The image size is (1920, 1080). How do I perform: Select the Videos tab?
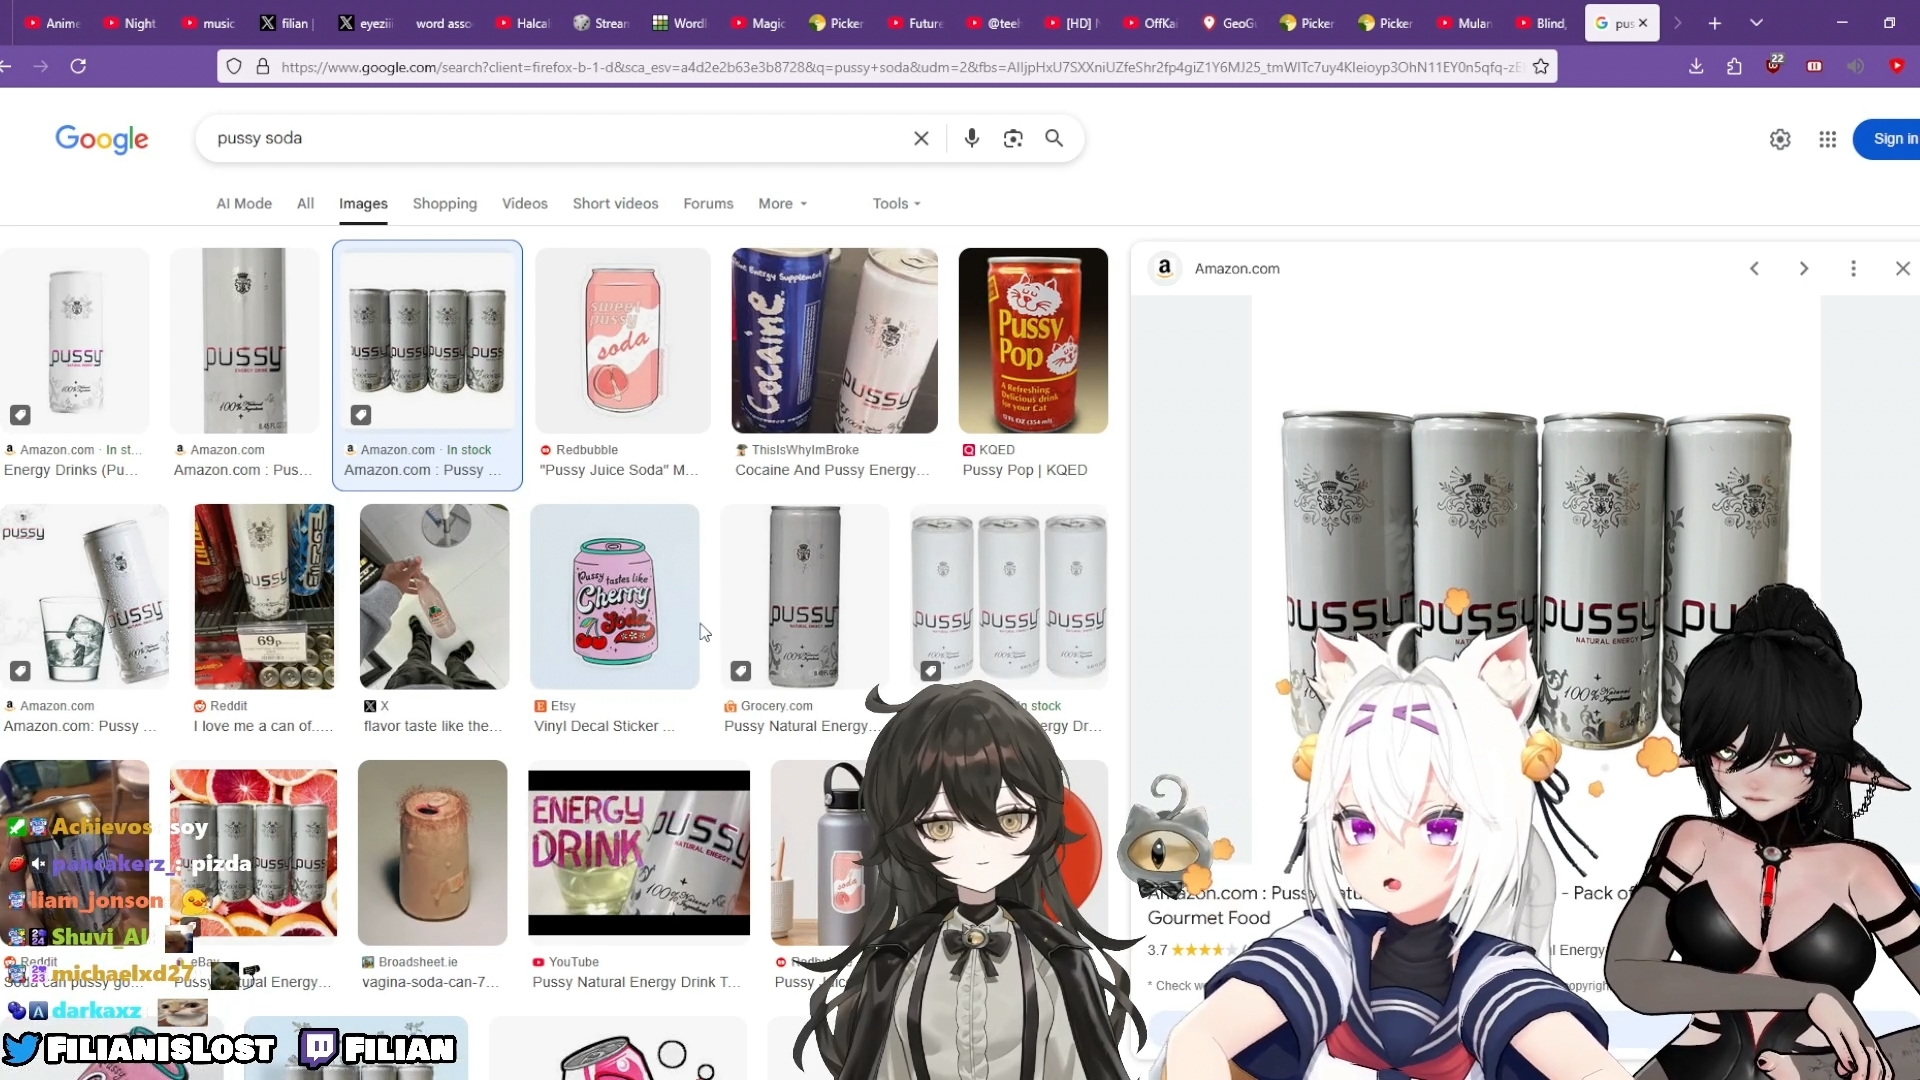(x=525, y=203)
